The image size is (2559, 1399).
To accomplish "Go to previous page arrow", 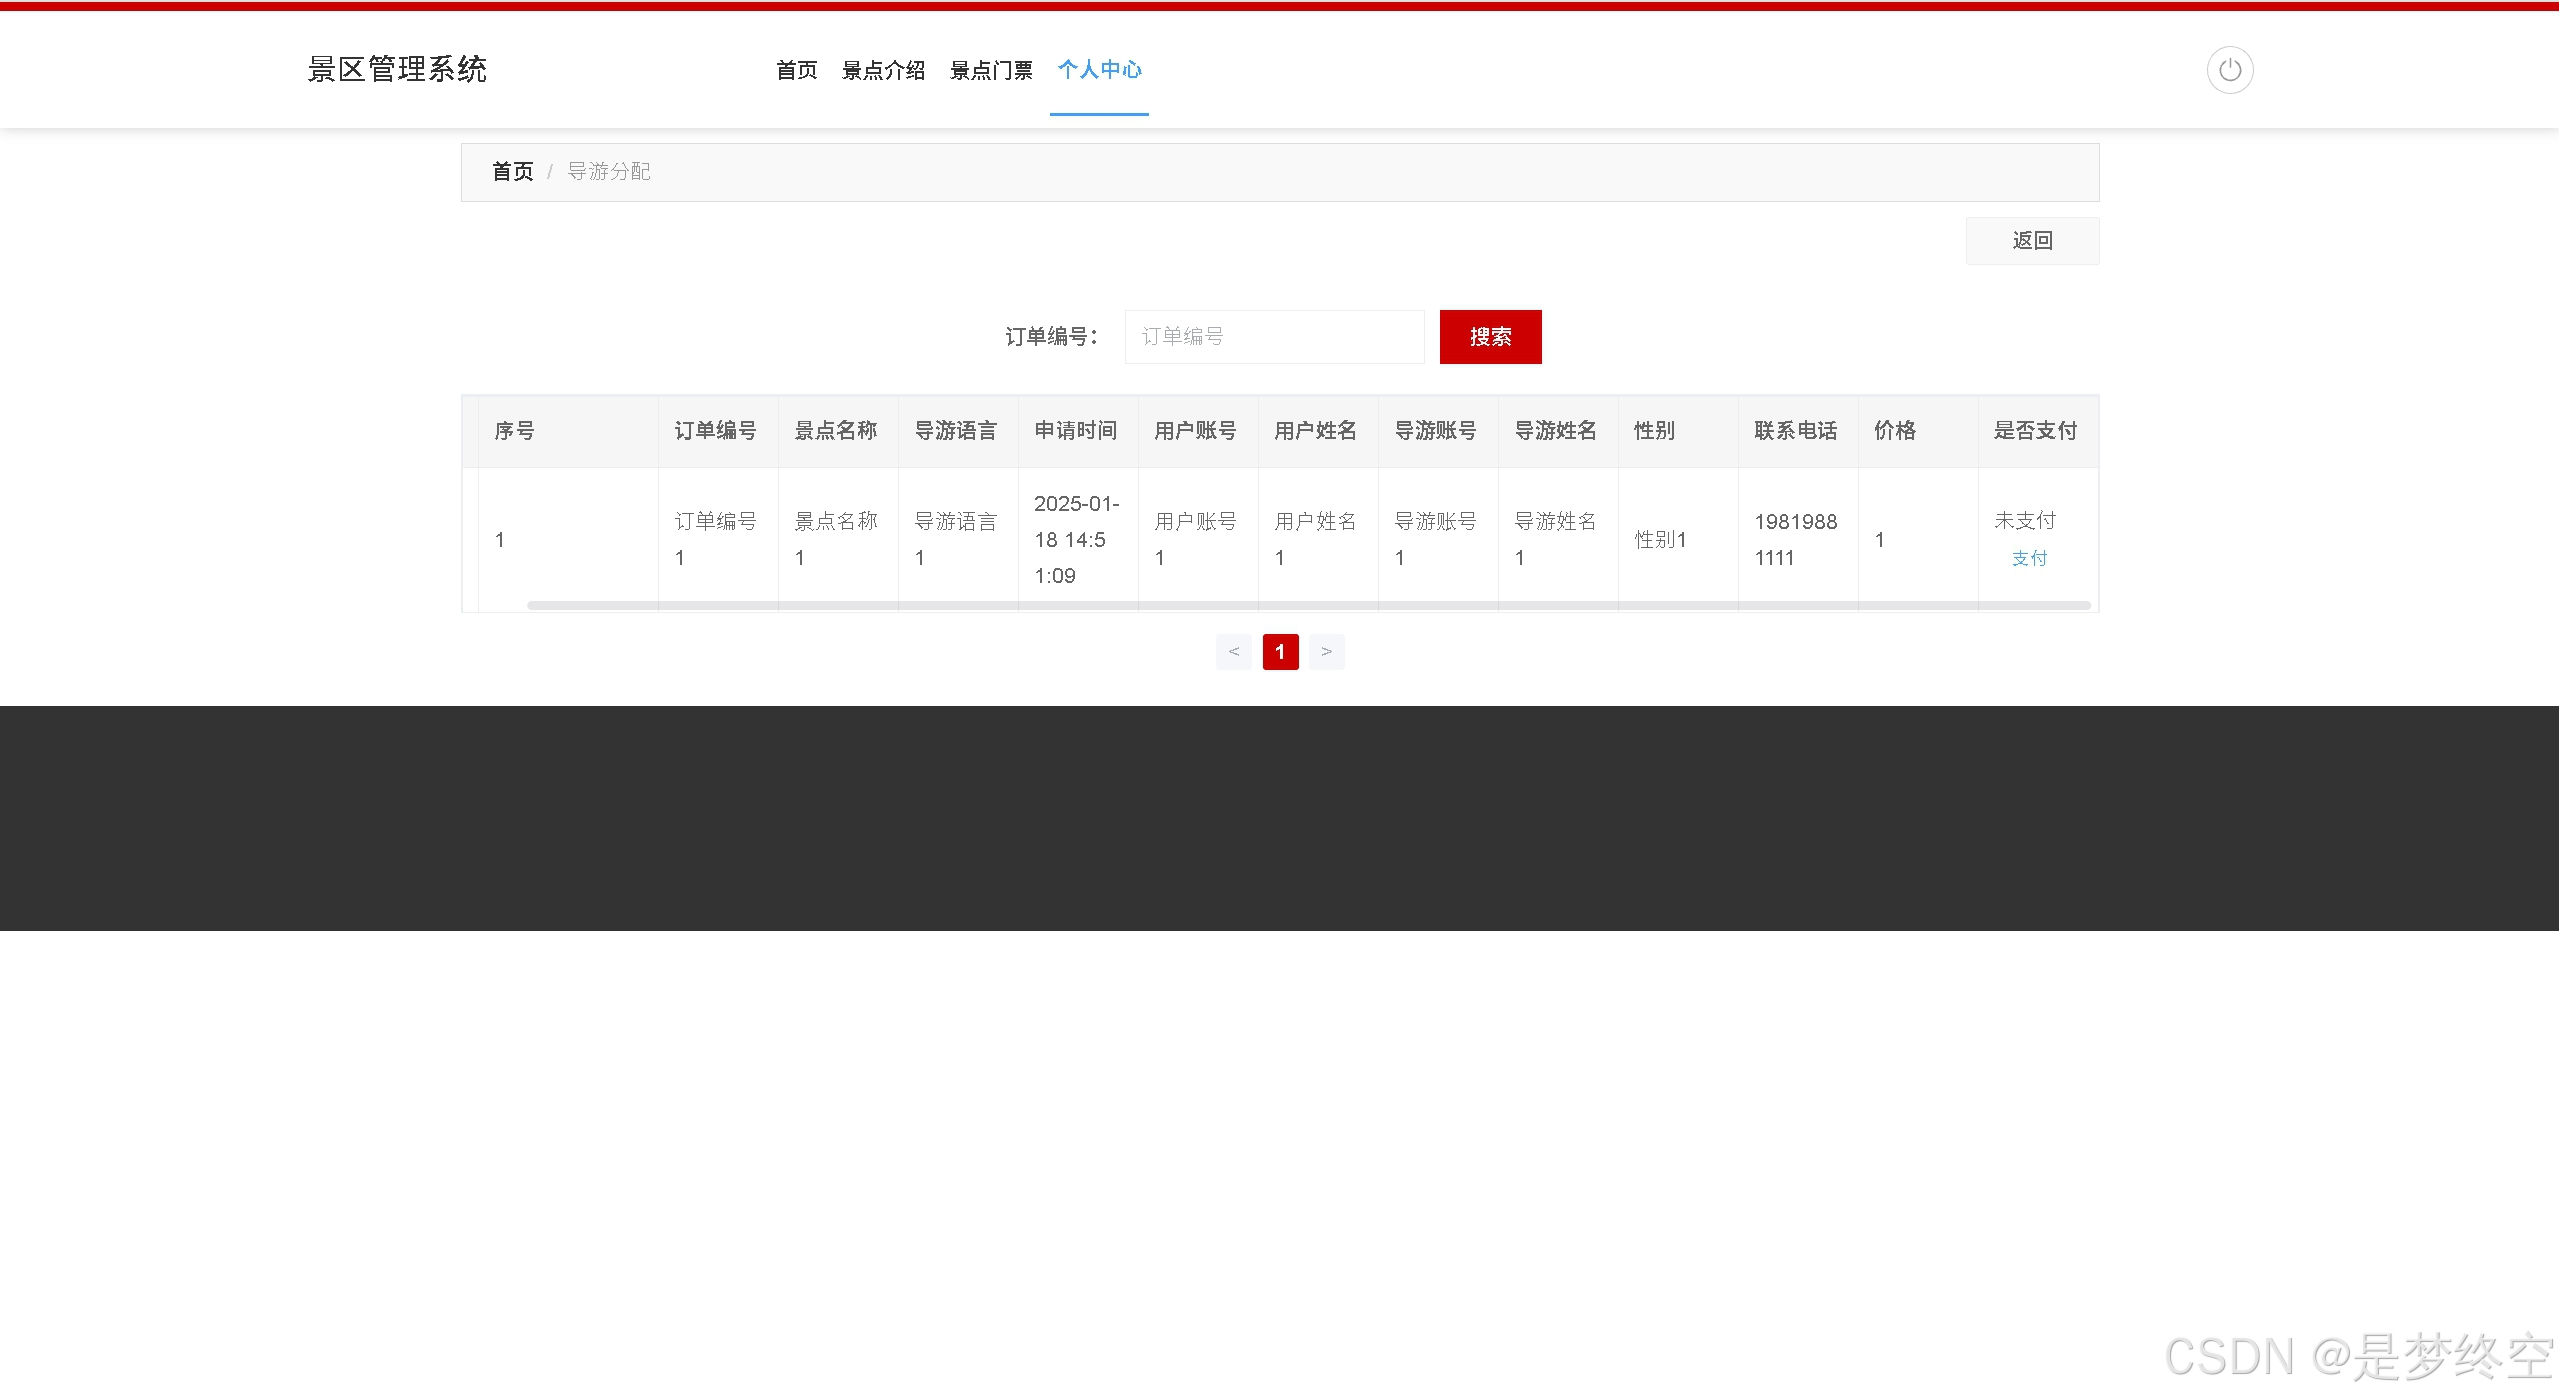I will [1233, 652].
